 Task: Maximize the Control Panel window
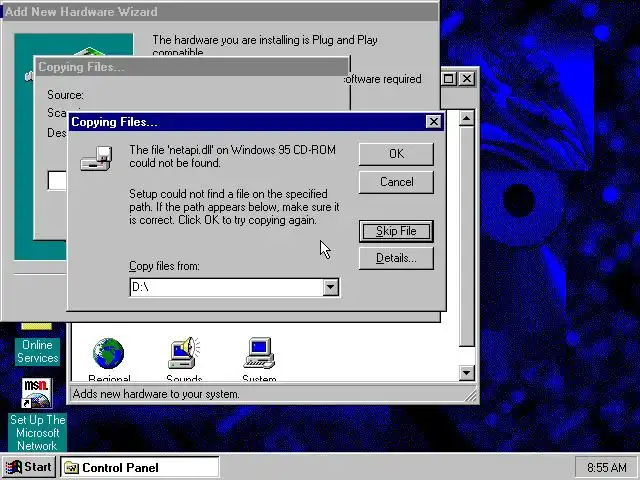[449, 78]
